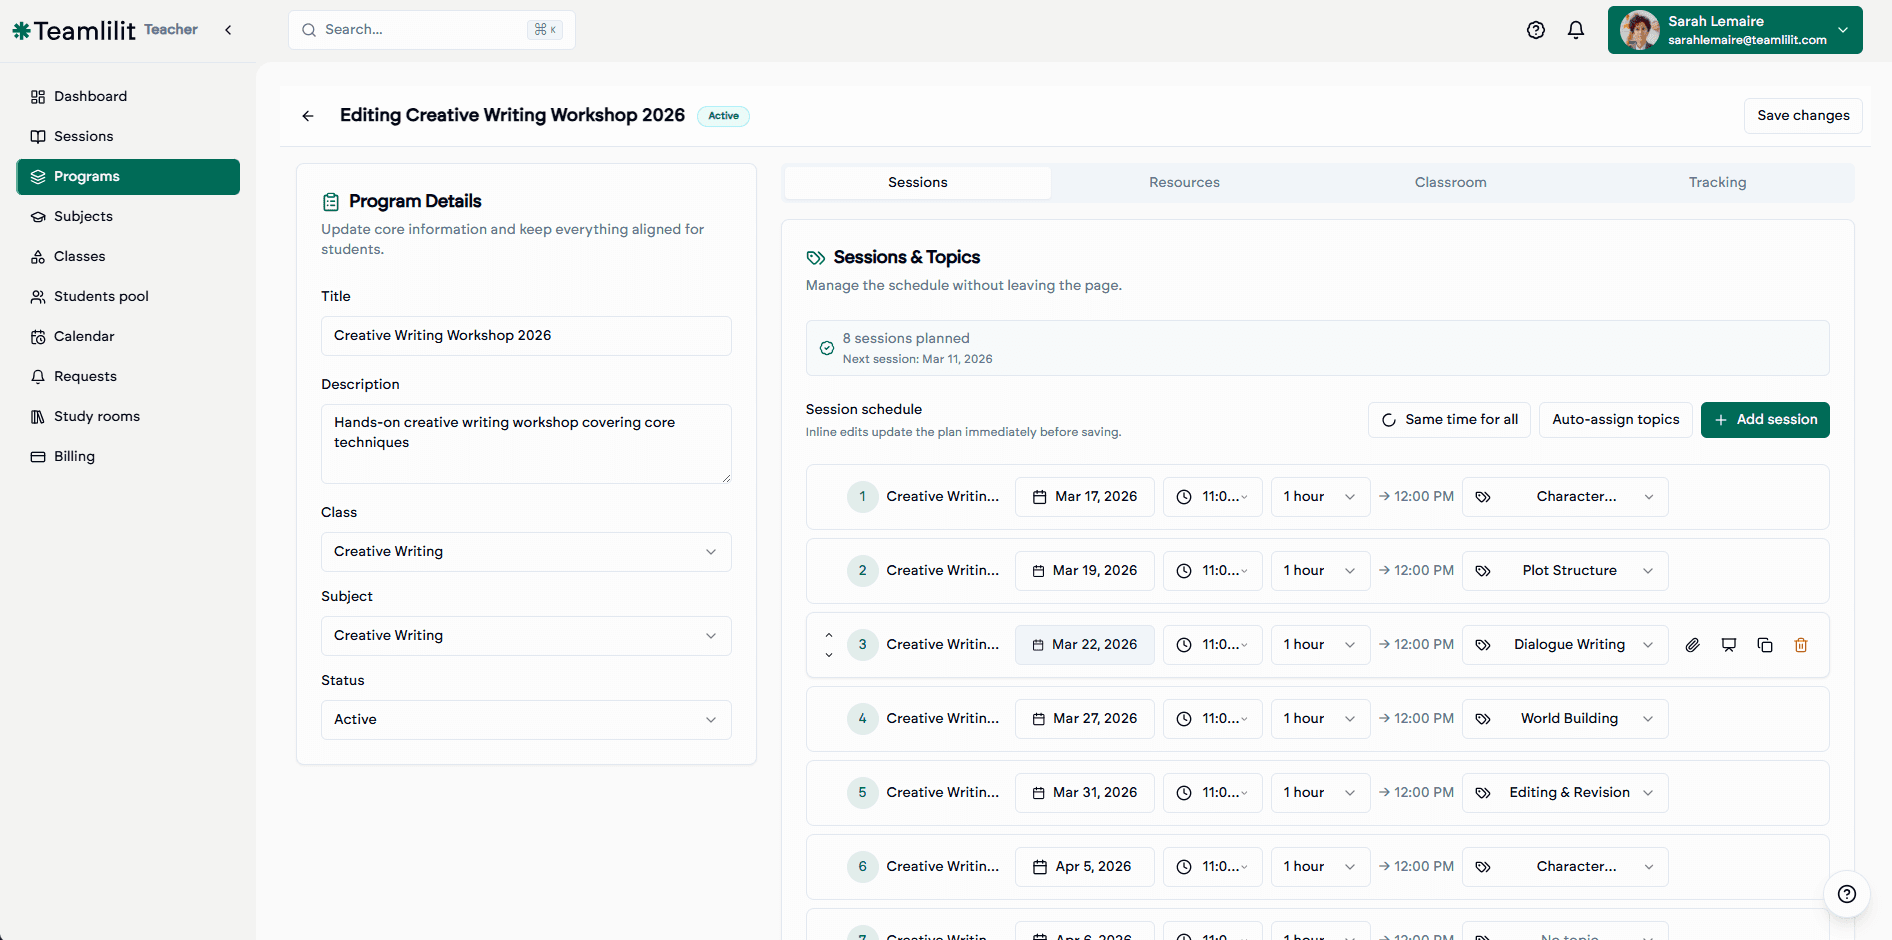Switch to the Resources tab
Image resolution: width=1892 pixels, height=940 pixels.
tap(1184, 182)
